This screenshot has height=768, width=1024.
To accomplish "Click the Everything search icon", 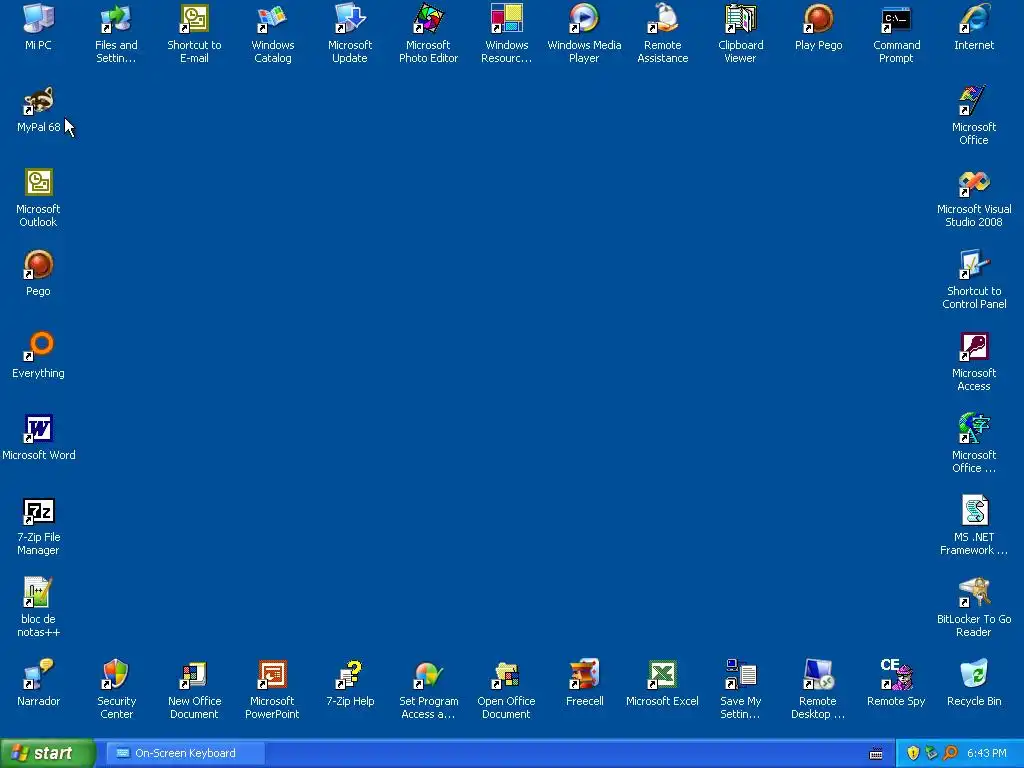I will point(39,347).
